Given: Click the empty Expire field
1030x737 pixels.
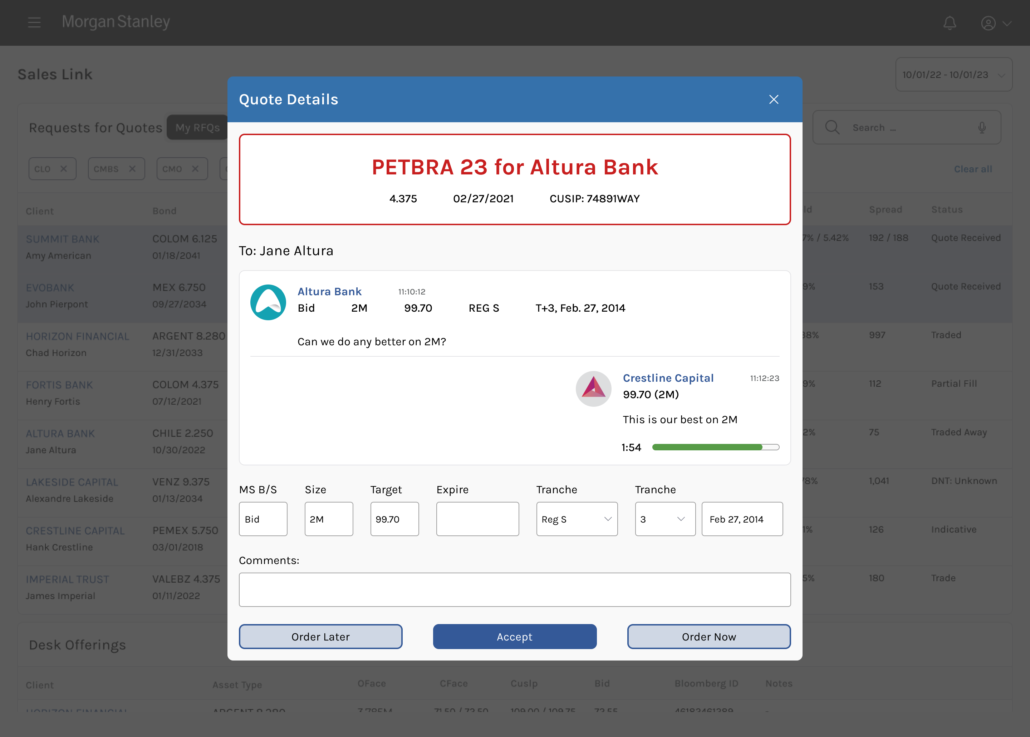Looking at the screenshot, I should click(x=478, y=519).
